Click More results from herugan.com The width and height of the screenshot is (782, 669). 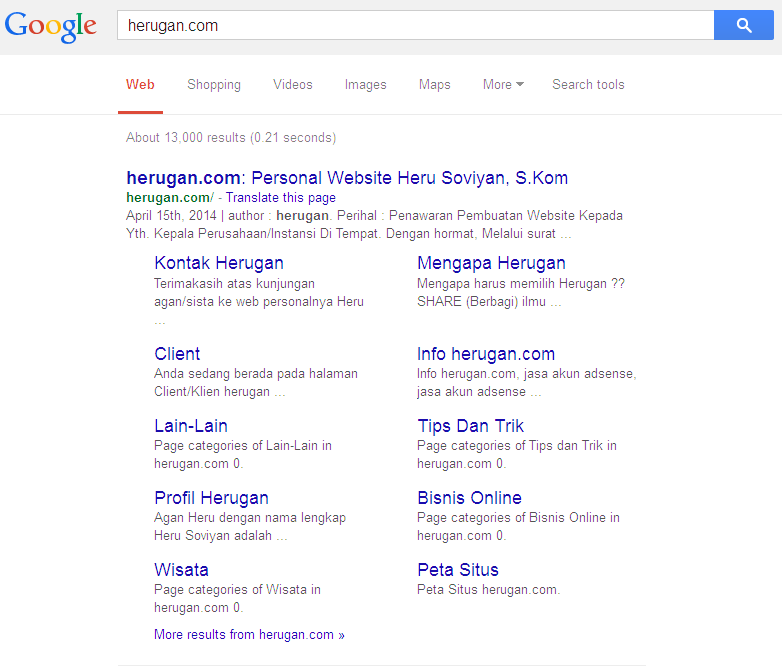(x=249, y=635)
